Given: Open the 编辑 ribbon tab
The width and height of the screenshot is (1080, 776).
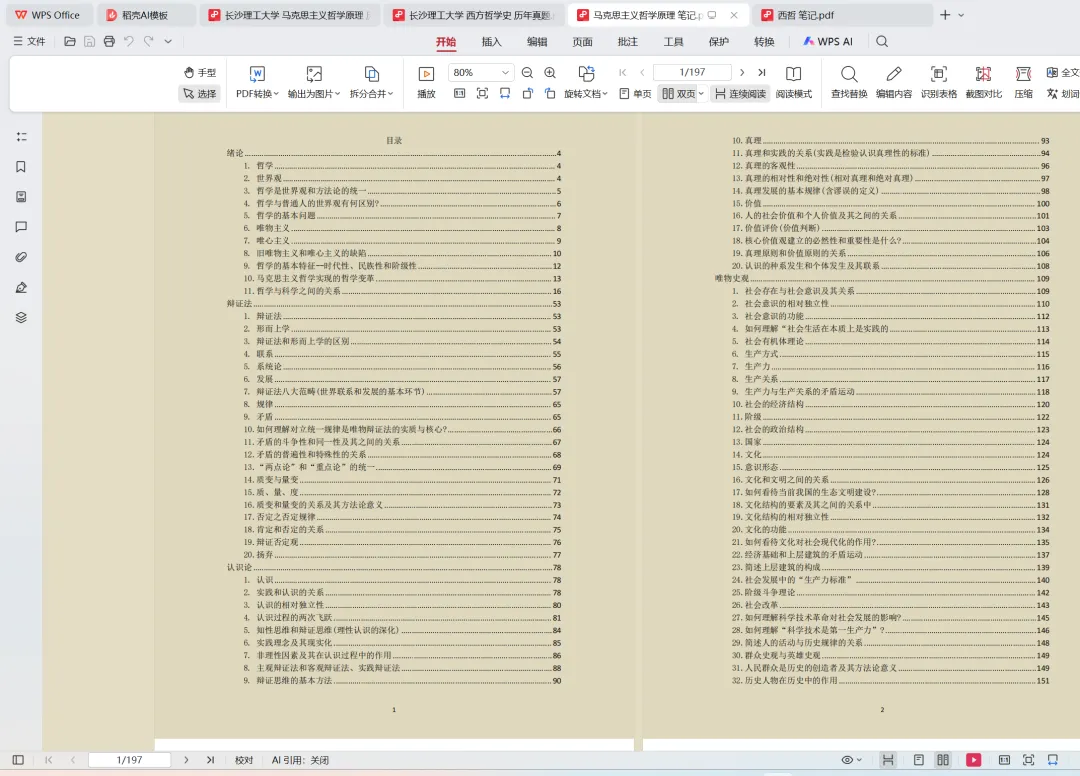Looking at the screenshot, I should 537,42.
